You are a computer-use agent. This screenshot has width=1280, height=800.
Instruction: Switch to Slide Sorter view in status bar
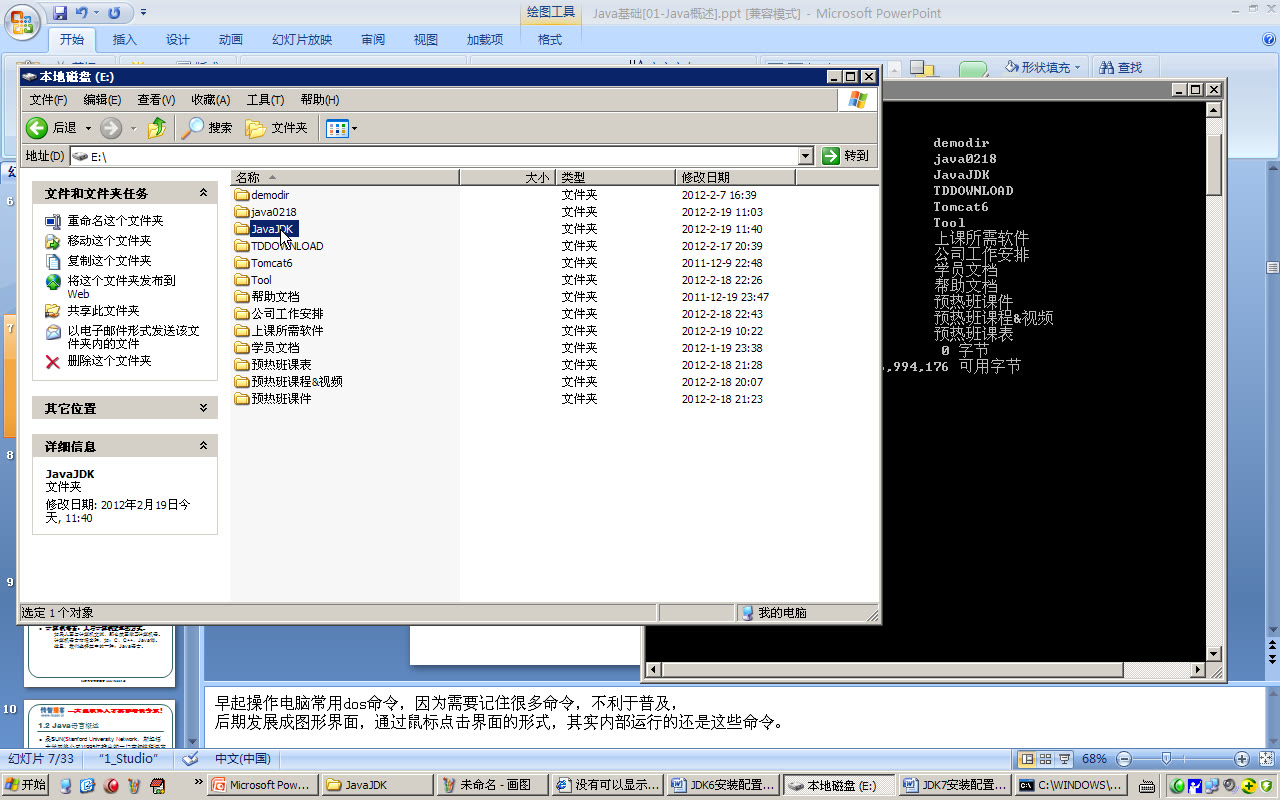coord(1044,759)
